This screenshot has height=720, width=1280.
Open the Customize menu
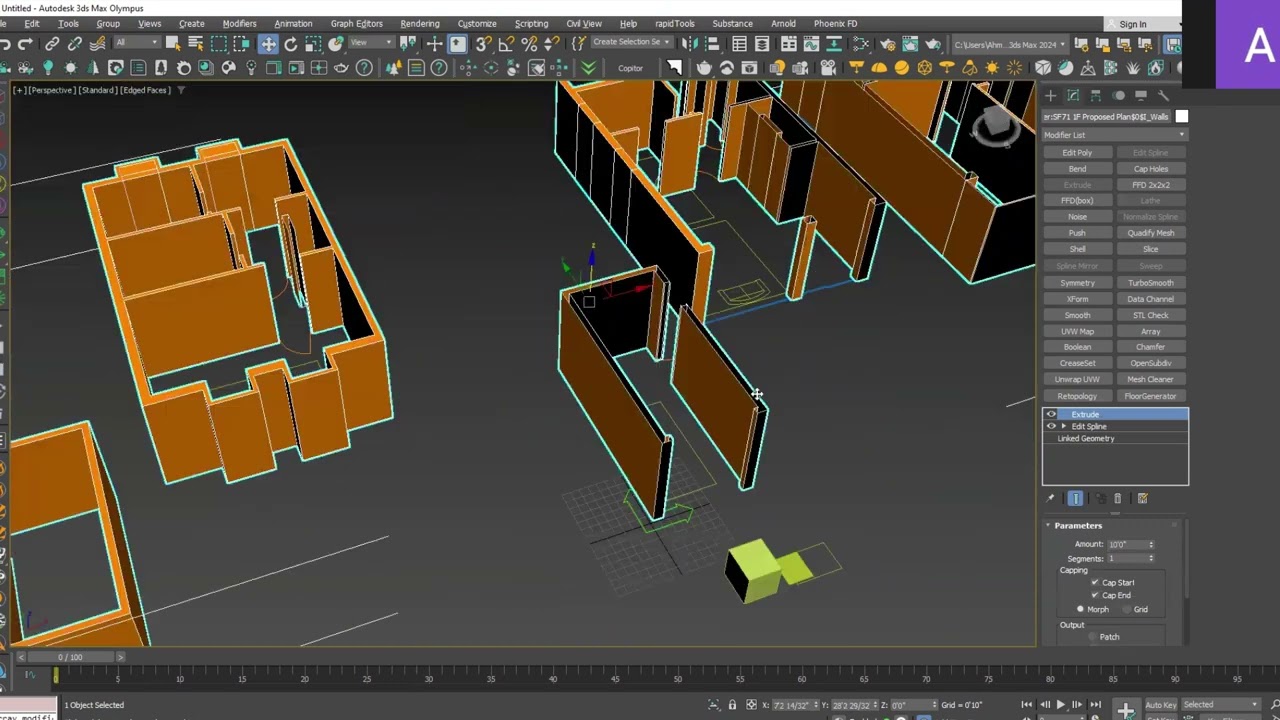click(x=477, y=23)
